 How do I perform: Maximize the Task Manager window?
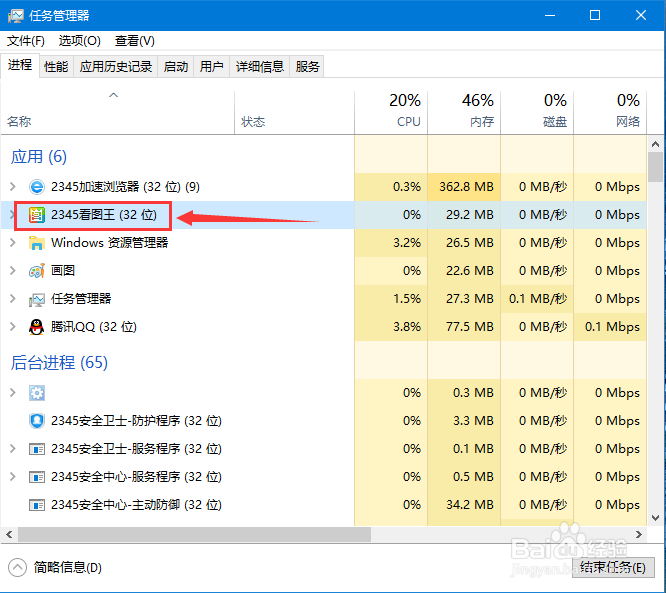pos(595,16)
